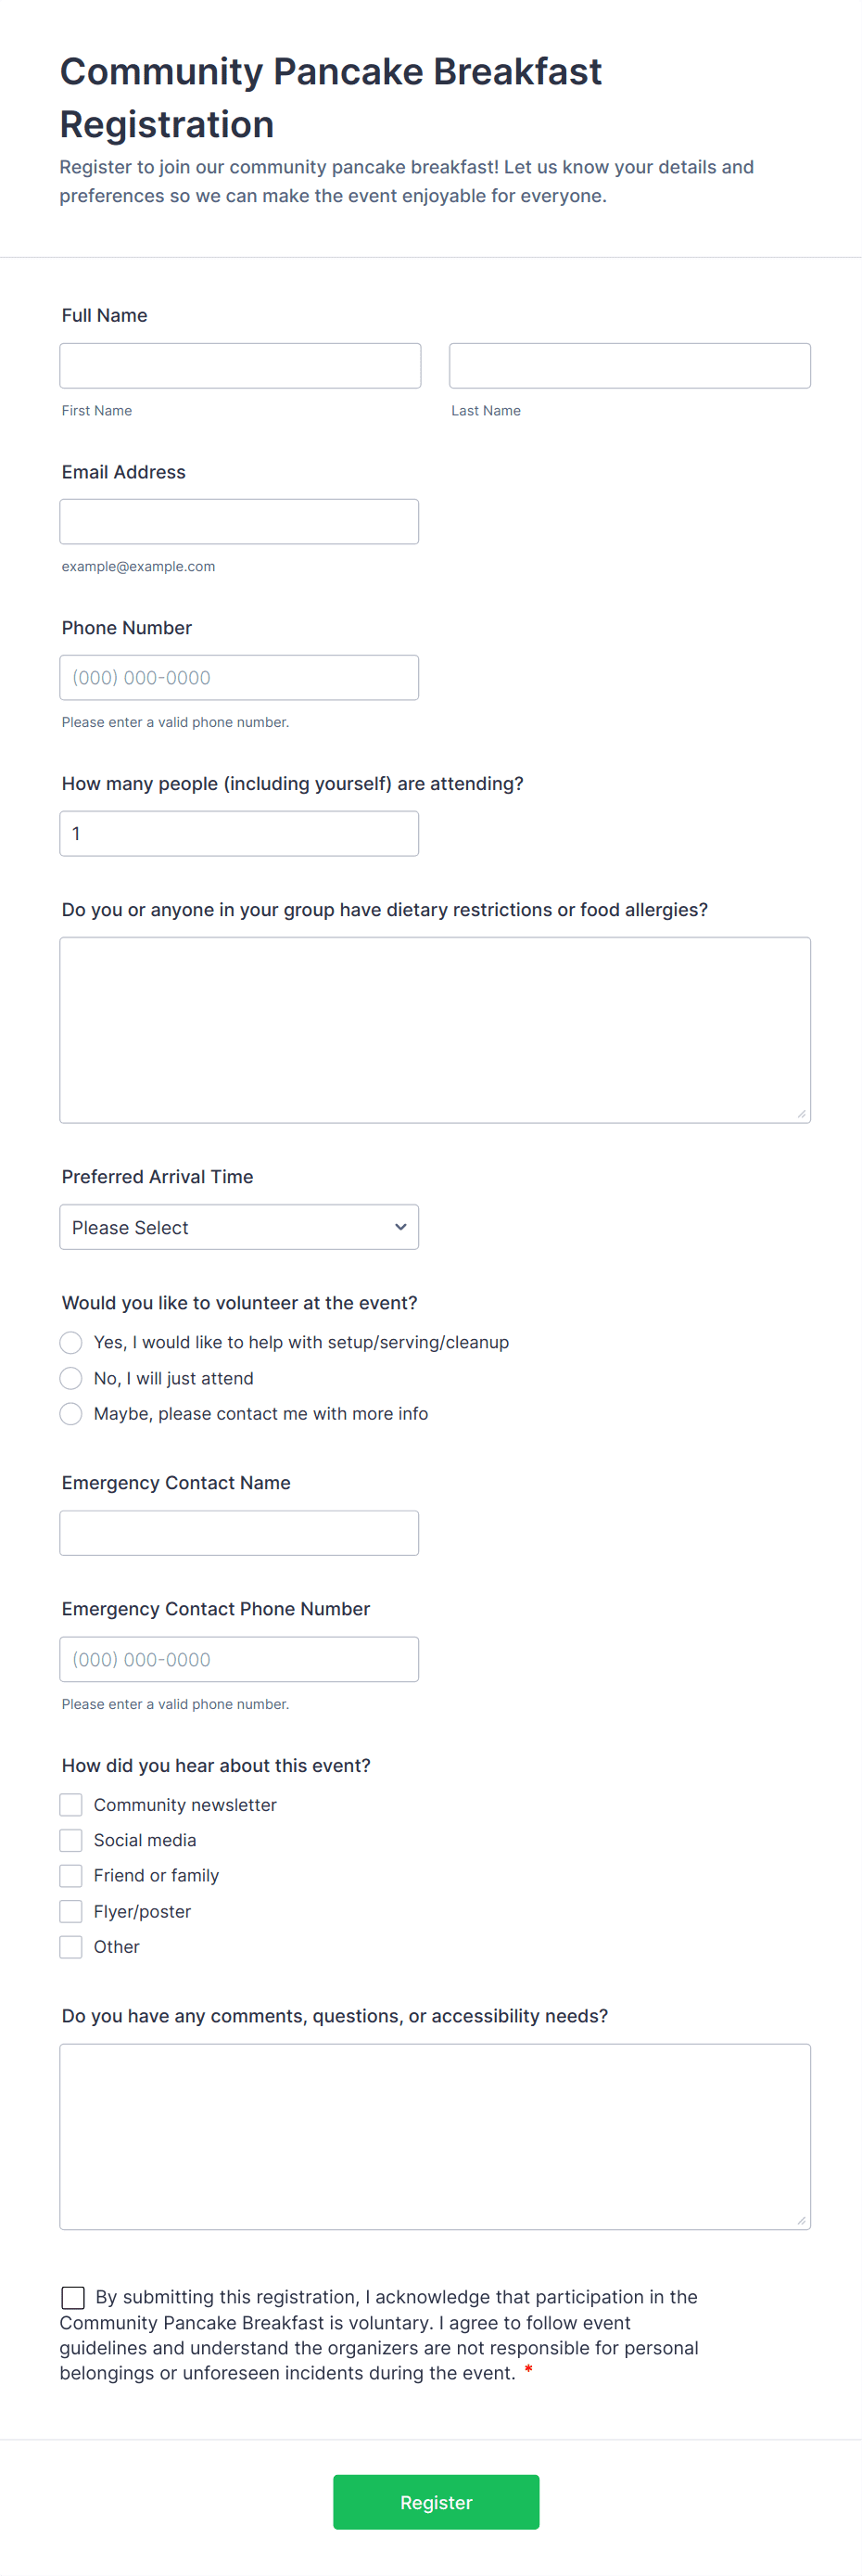Click the comments and accessibility needs textarea
This screenshot has width=862, height=2576.
435,2137
